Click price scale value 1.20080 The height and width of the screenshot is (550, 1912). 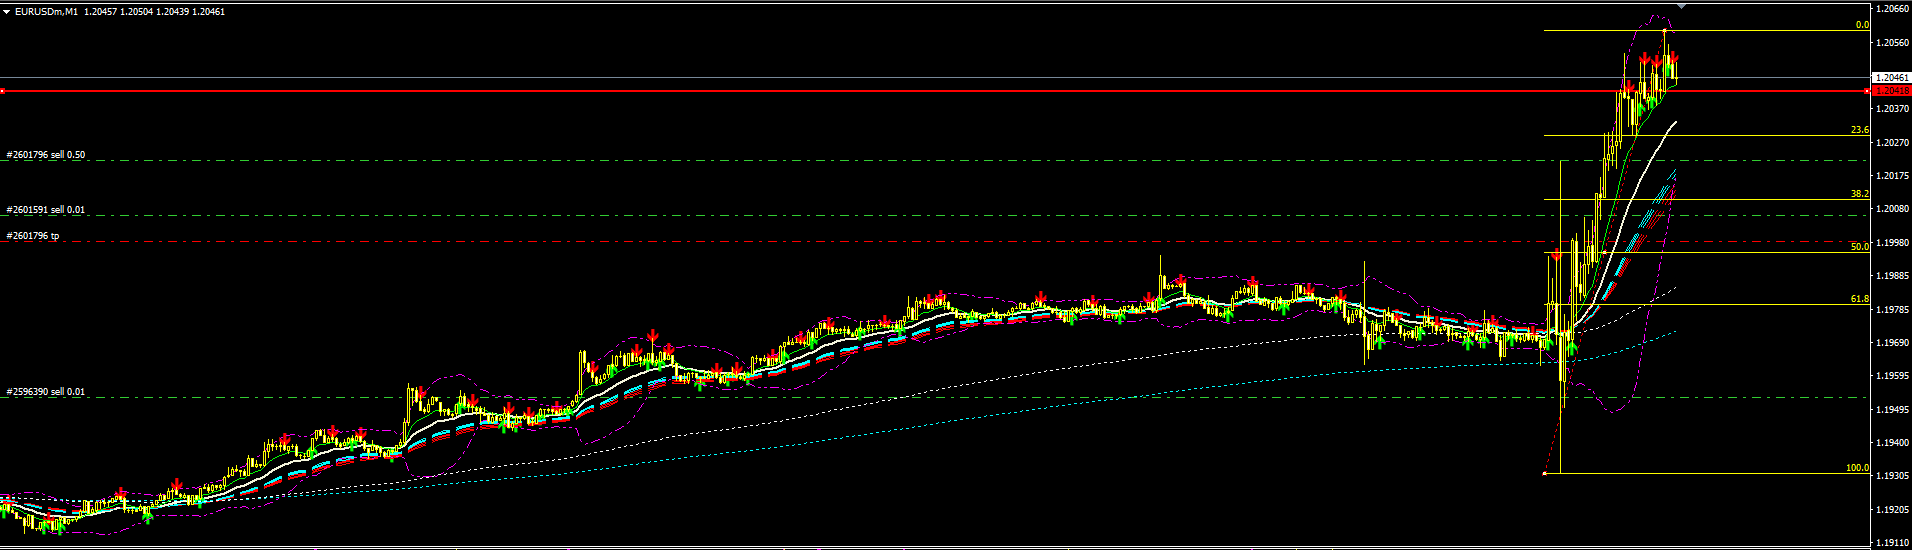1892,209
